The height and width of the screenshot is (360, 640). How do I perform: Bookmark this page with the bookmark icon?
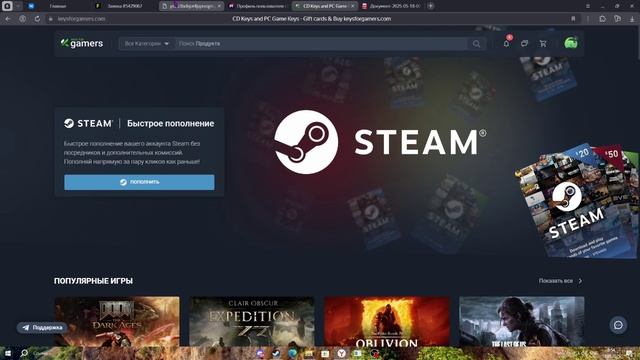pyautogui.click(x=573, y=19)
